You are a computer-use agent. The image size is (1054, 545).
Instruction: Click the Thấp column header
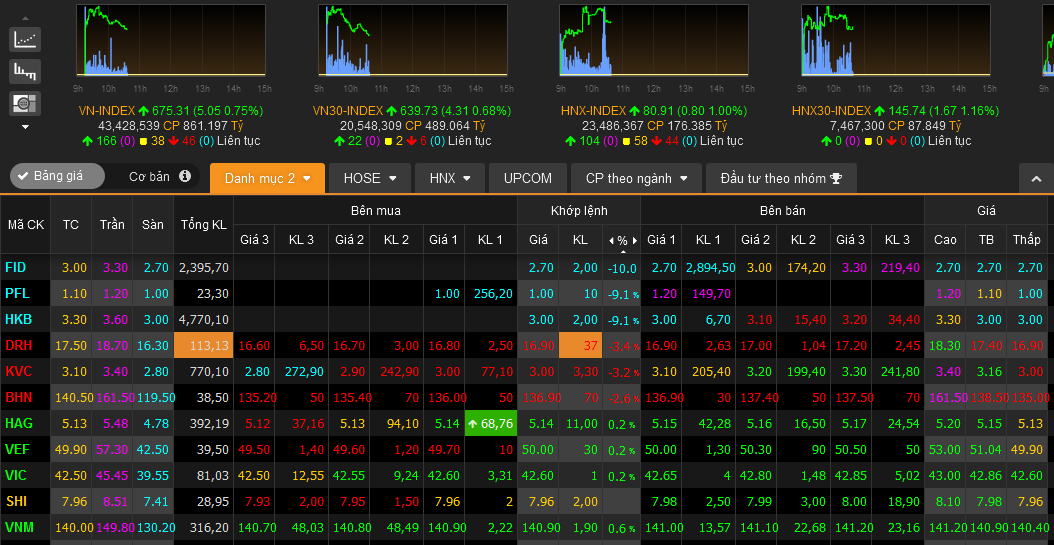(x=1026, y=240)
